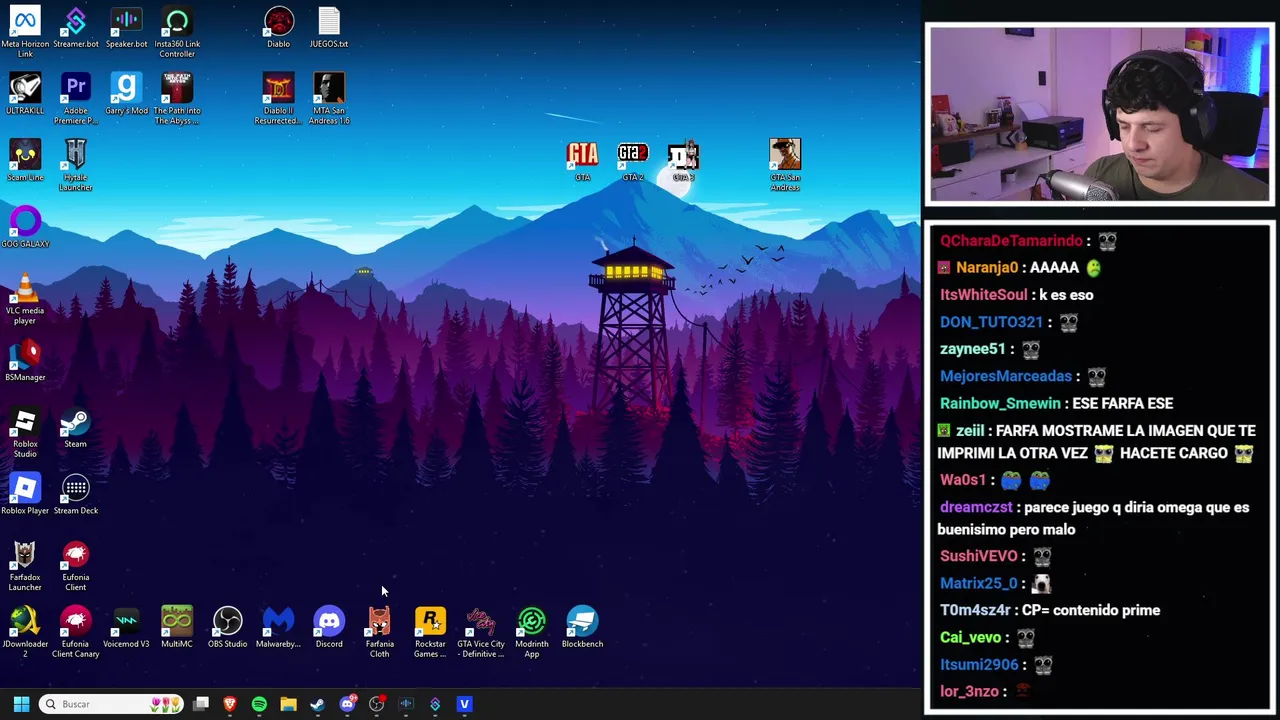Select the GOG GALAXY icon
This screenshot has width=1280, height=720.
click(x=25, y=227)
